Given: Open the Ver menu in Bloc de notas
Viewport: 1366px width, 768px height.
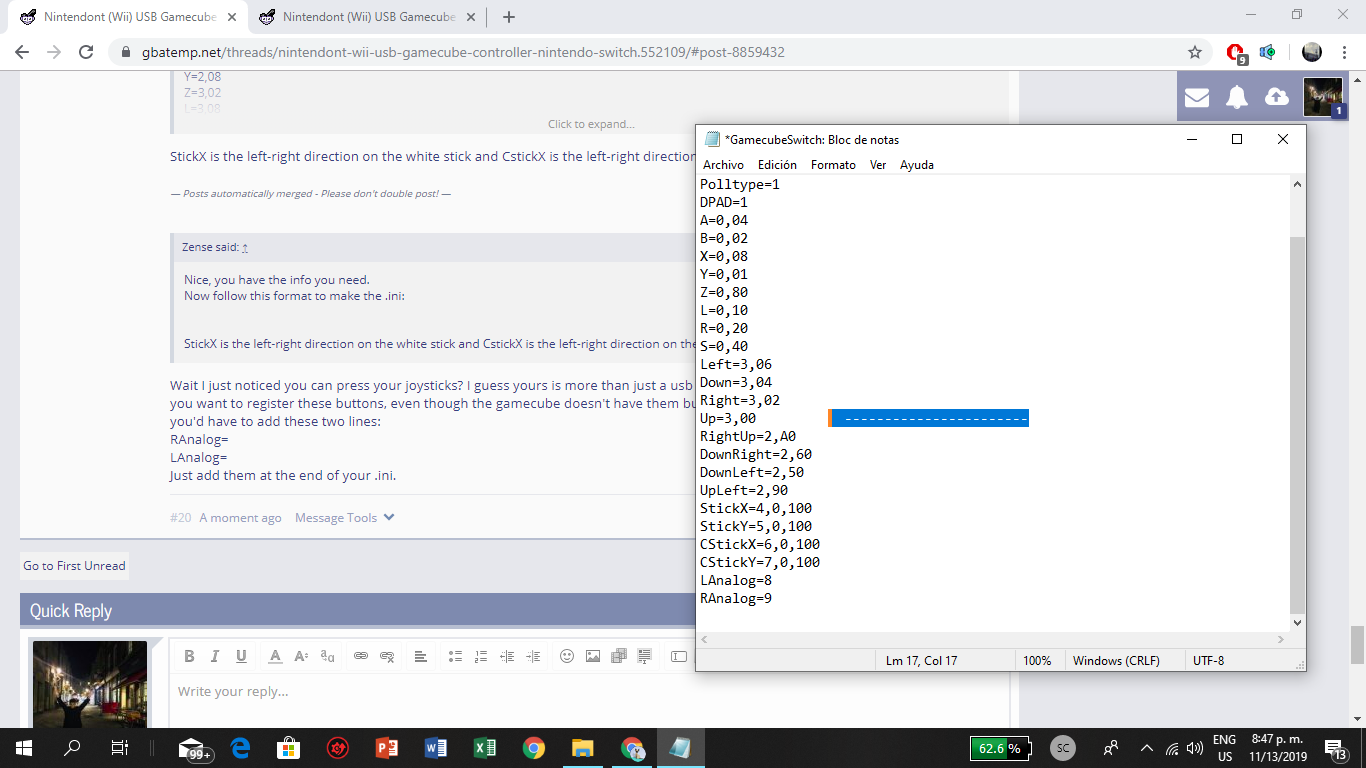Looking at the screenshot, I should 878,165.
